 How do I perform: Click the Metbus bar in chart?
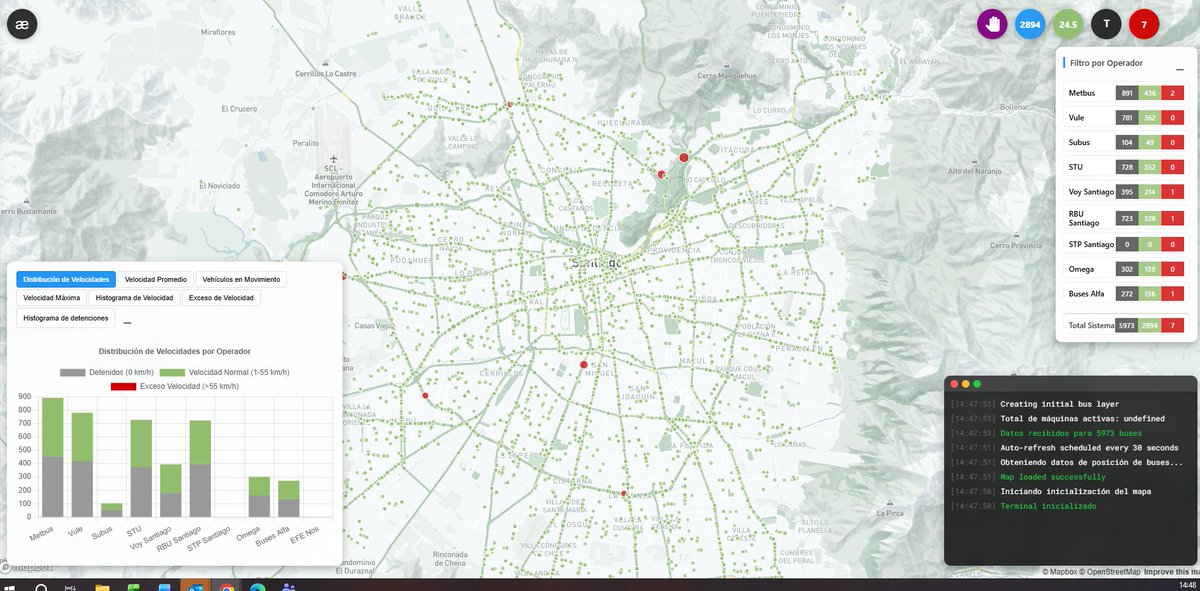53,457
